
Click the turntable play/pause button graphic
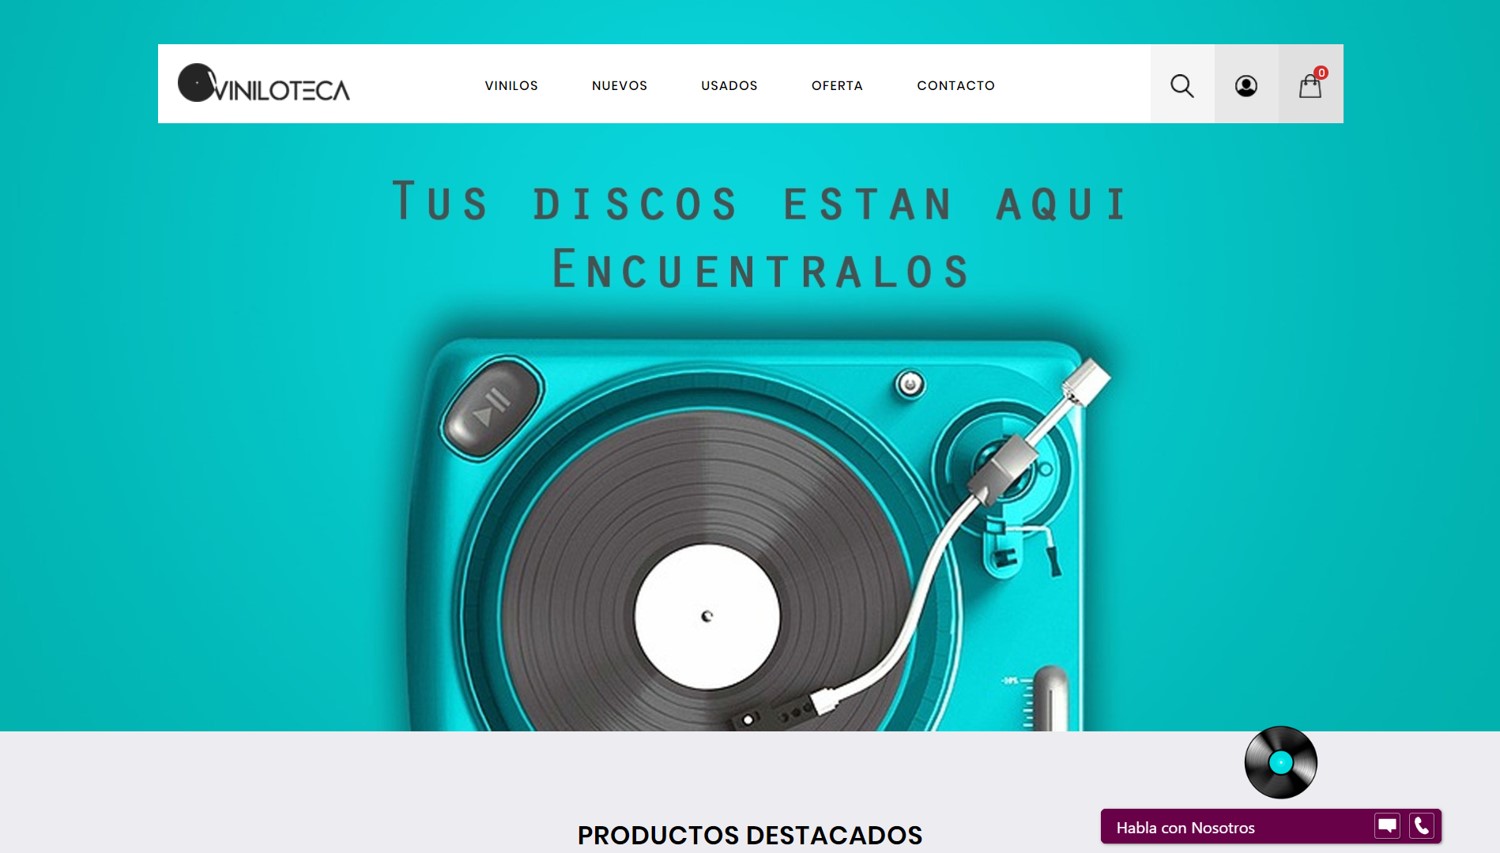point(492,409)
